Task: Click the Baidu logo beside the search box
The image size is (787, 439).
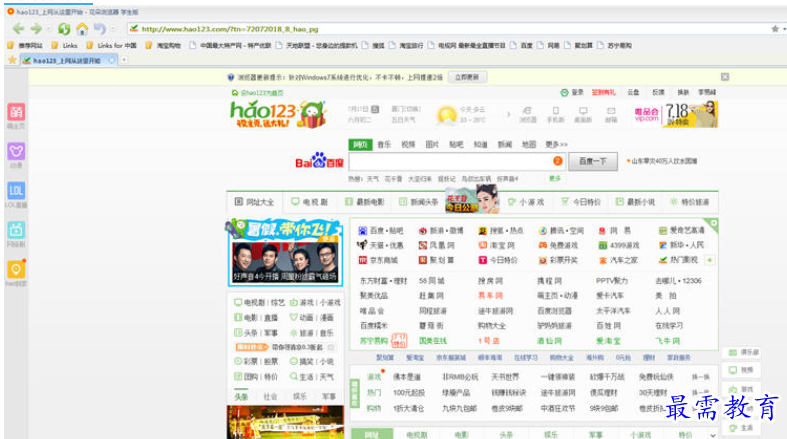Action: coord(319,161)
